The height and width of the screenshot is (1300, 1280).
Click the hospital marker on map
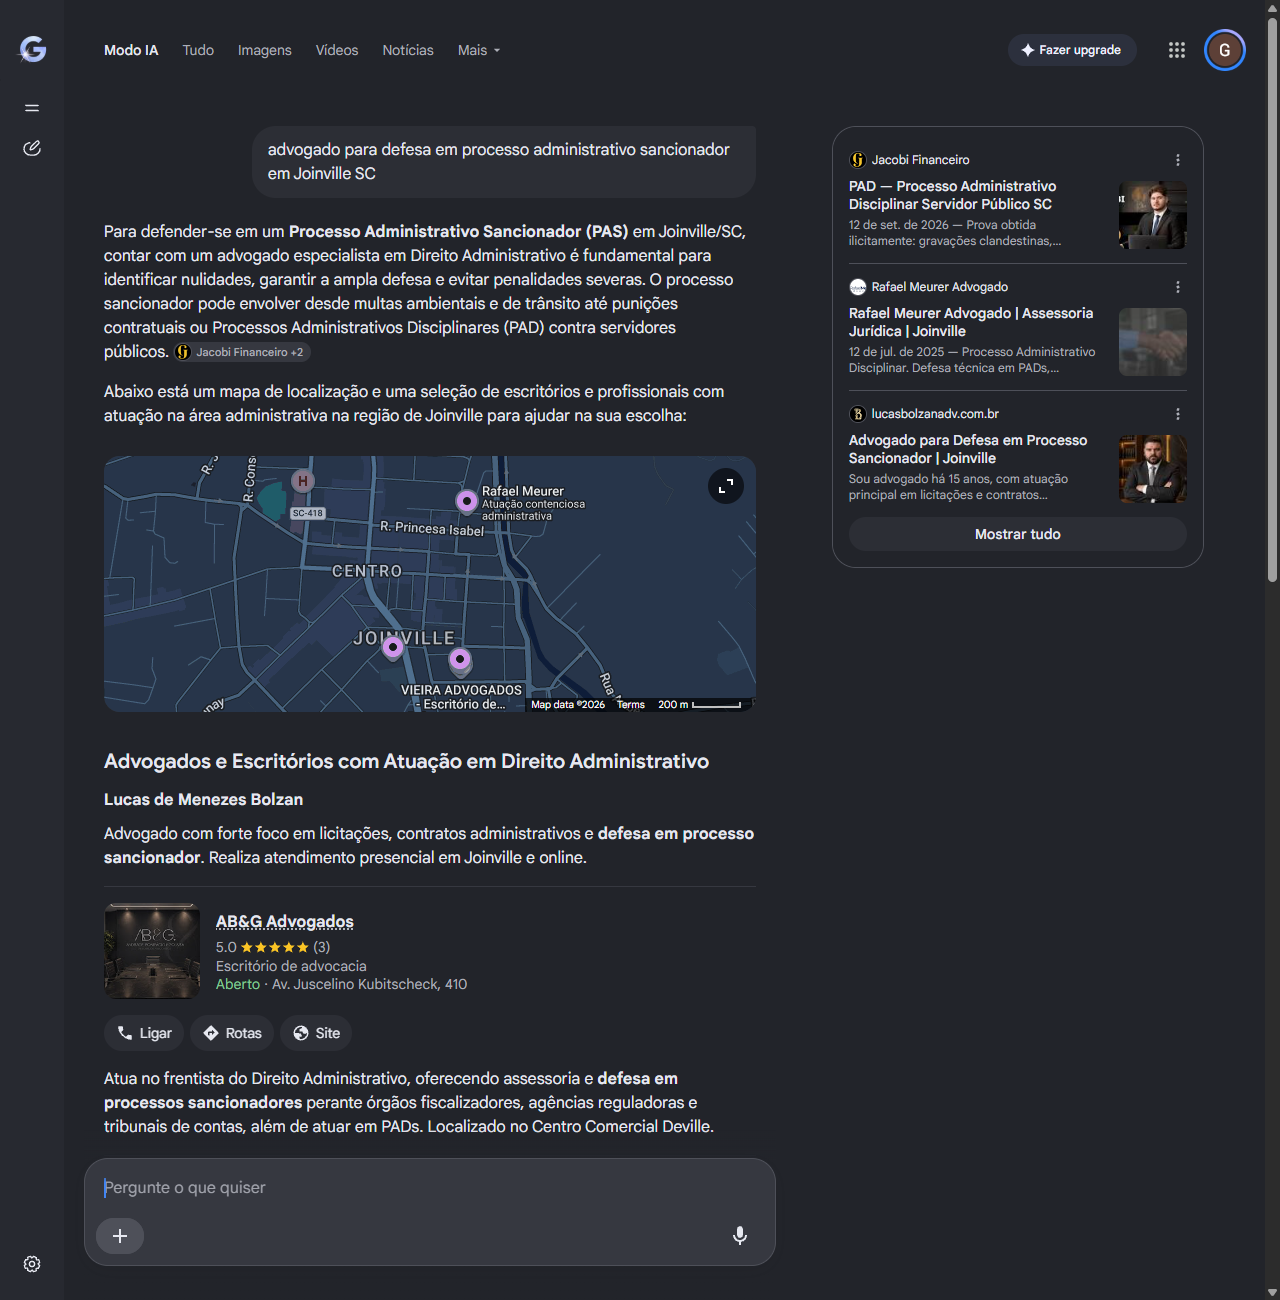point(302,481)
